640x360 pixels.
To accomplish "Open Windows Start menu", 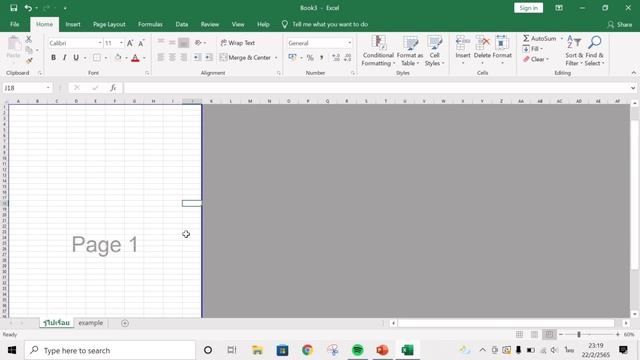I will coord(12,350).
